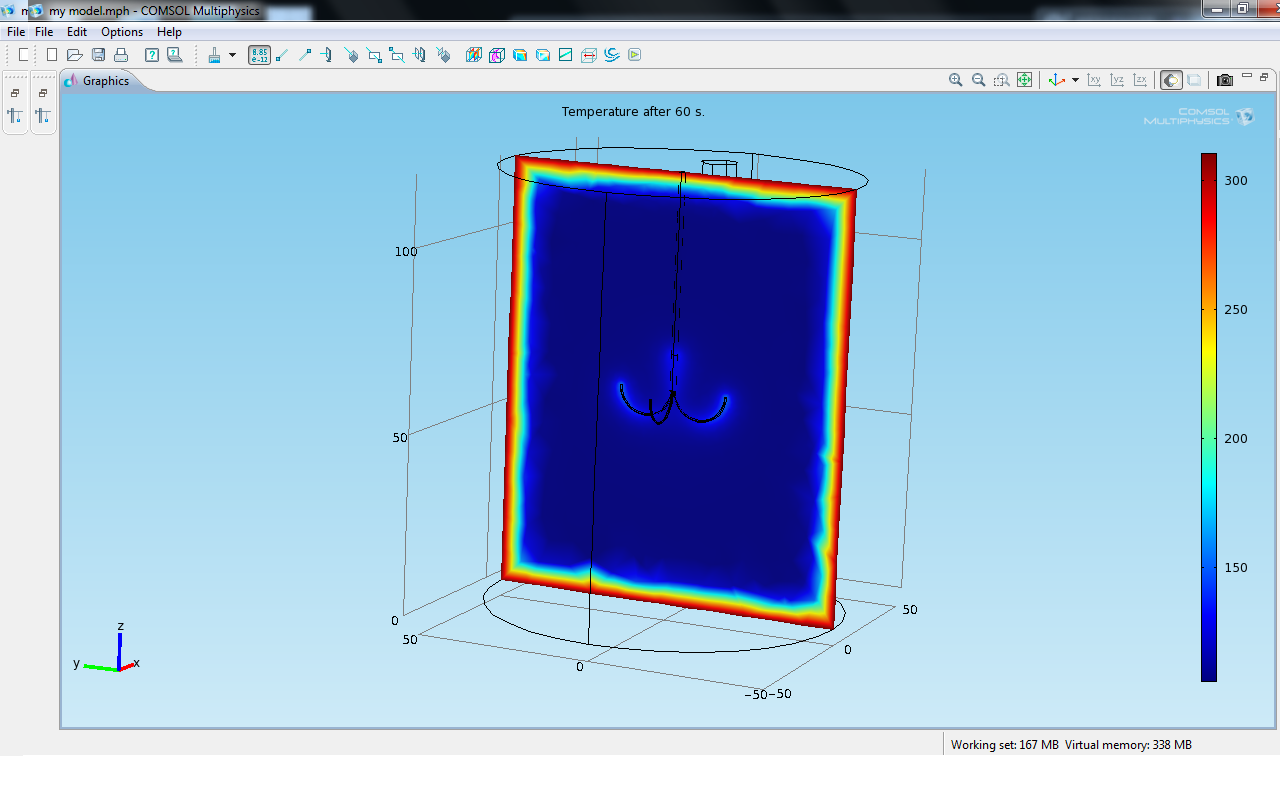Expand the brush tool dropdown arrow
Viewport: 1280px width, 800px height.
[x=232, y=55]
